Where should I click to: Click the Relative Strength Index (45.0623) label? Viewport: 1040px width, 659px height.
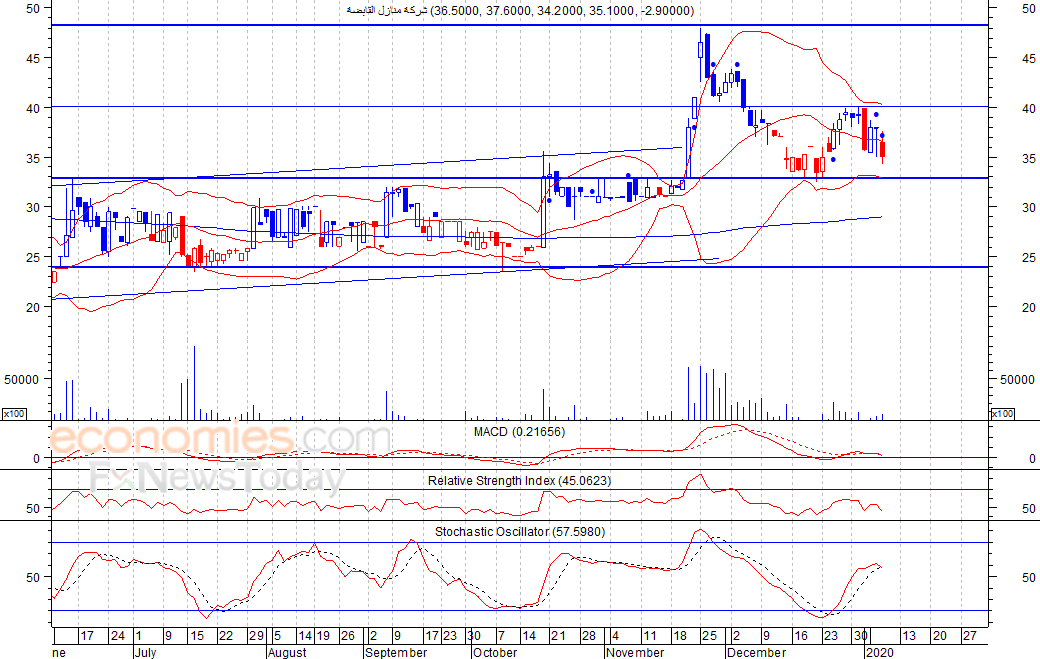click(x=519, y=480)
